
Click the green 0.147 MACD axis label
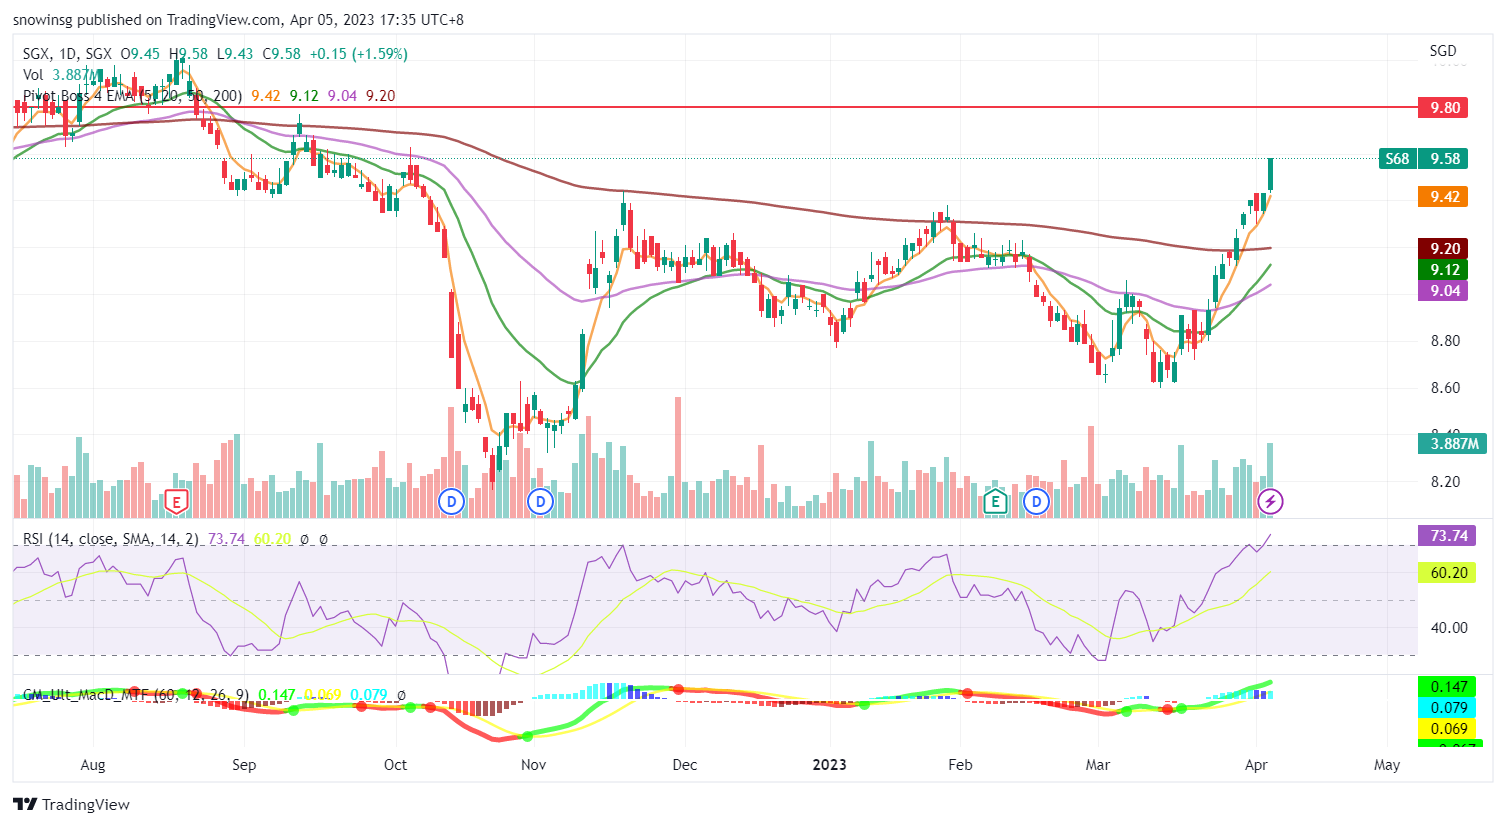[1447, 686]
